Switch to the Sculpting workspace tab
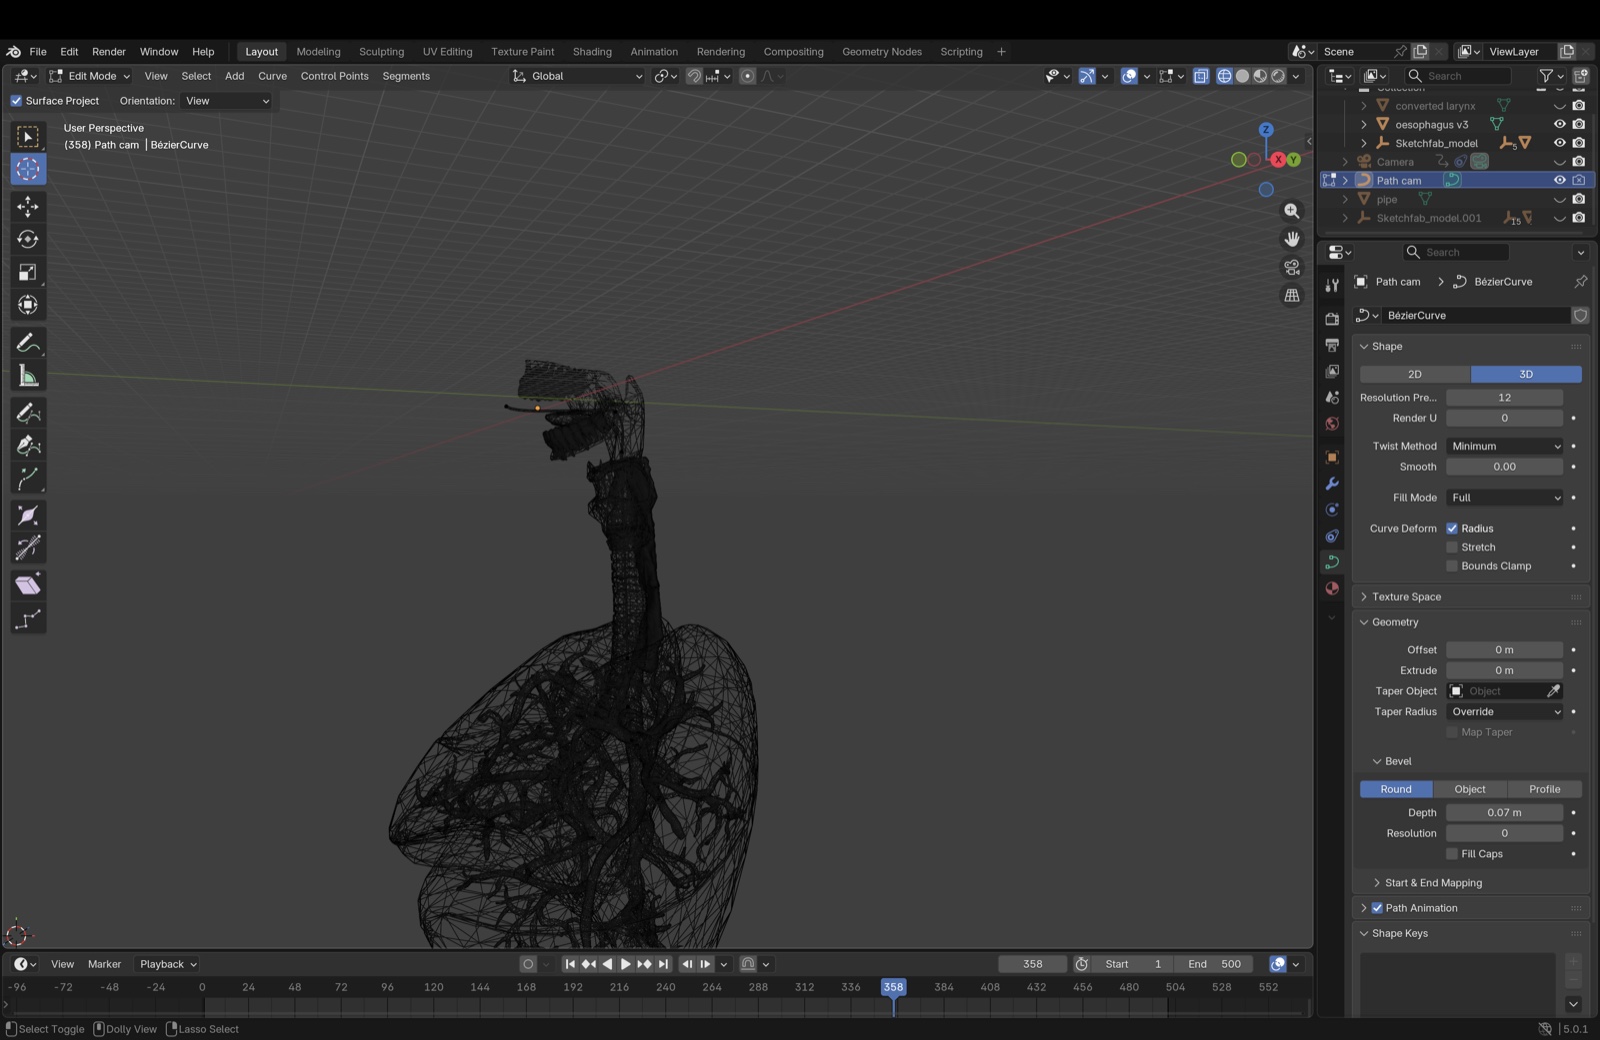The image size is (1600, 1040). tap(381, 52)
